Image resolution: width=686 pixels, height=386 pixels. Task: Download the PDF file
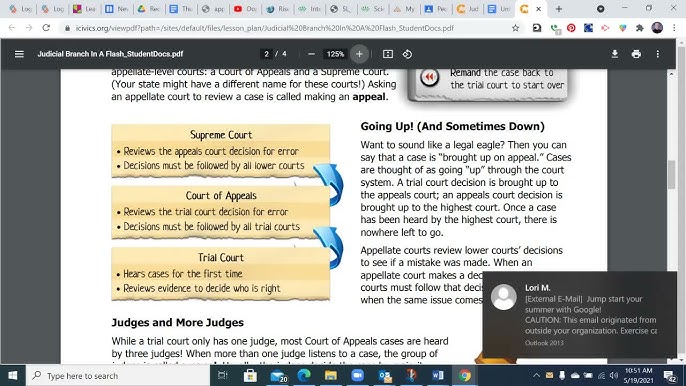(x=615, y=54)
